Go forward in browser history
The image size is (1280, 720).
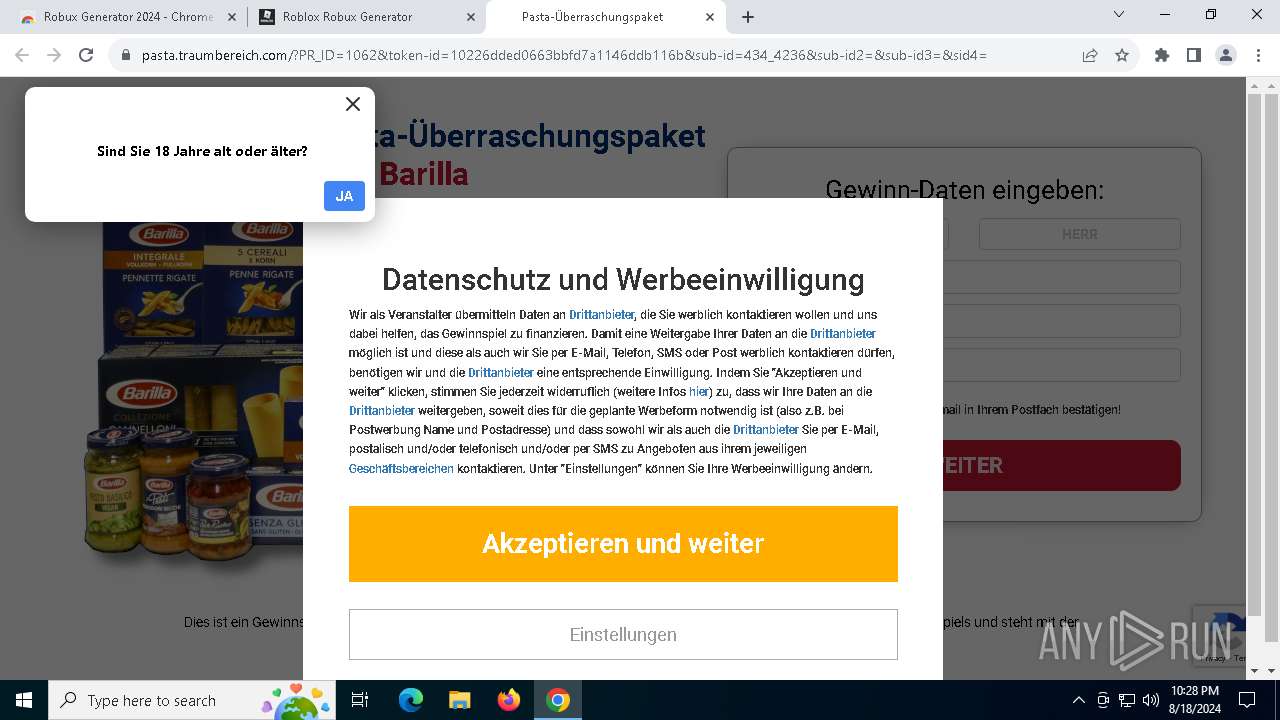[54, 56]
